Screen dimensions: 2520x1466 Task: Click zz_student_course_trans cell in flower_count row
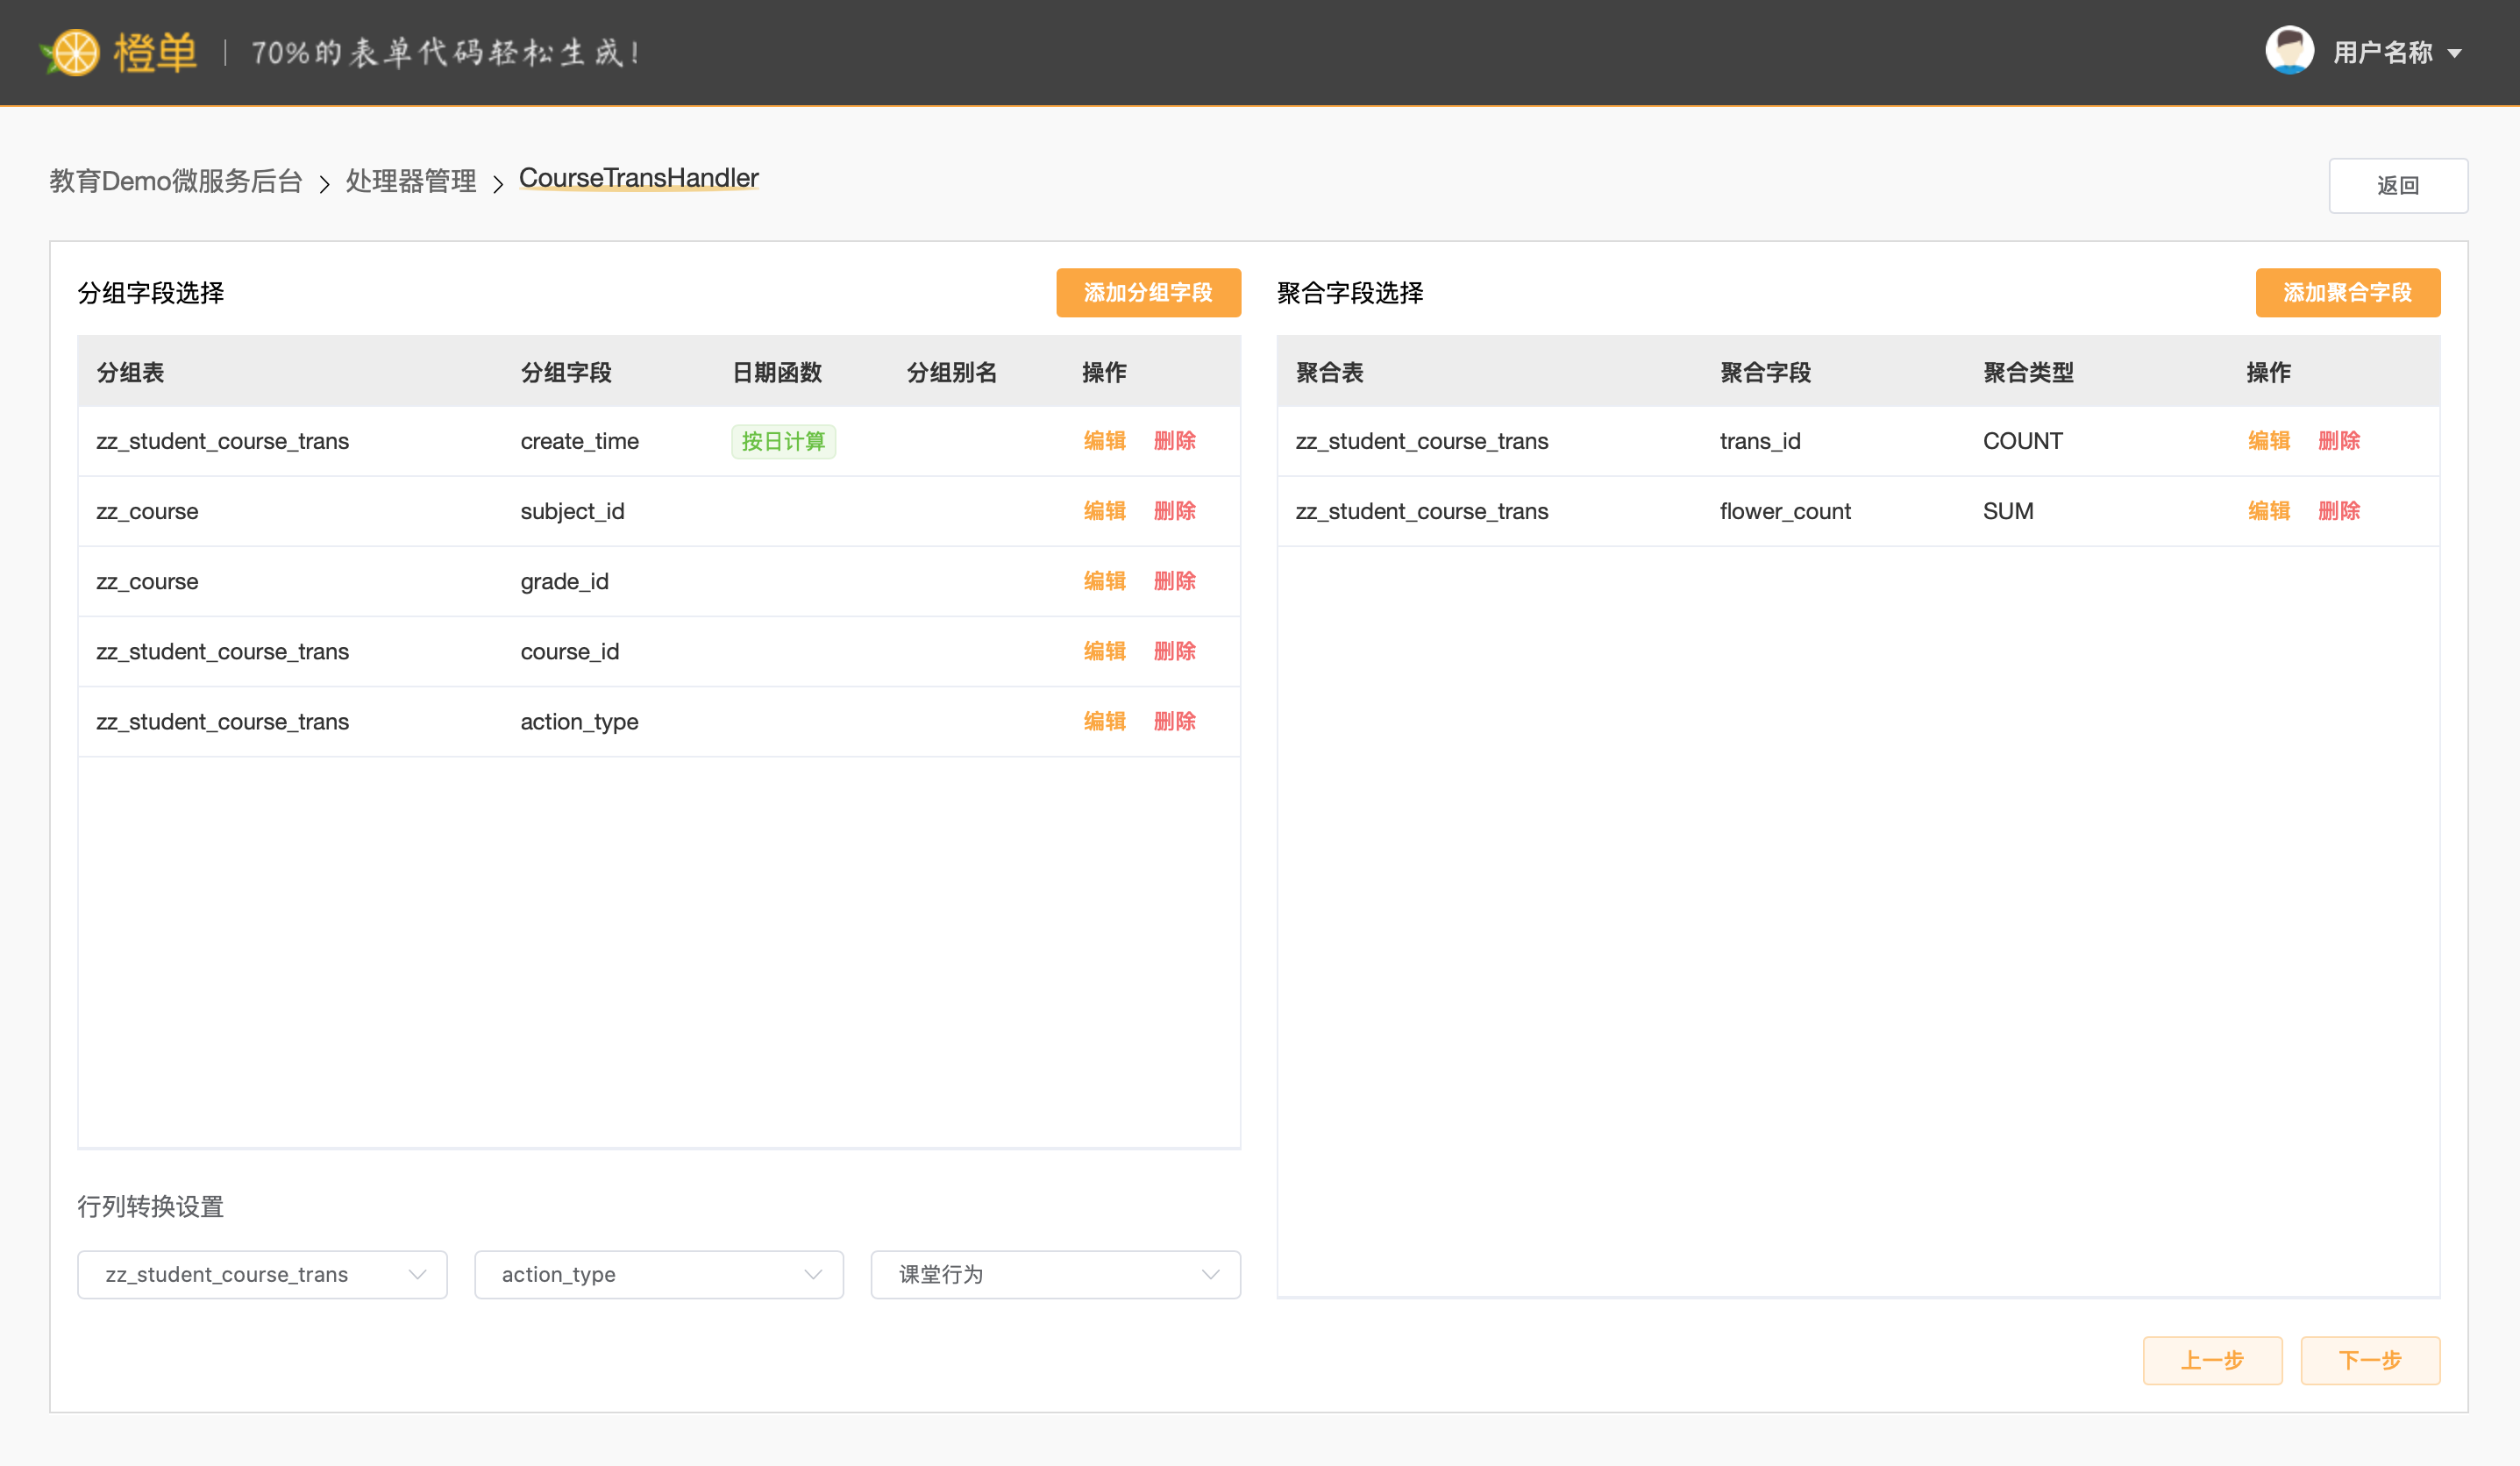point(1421,511)
